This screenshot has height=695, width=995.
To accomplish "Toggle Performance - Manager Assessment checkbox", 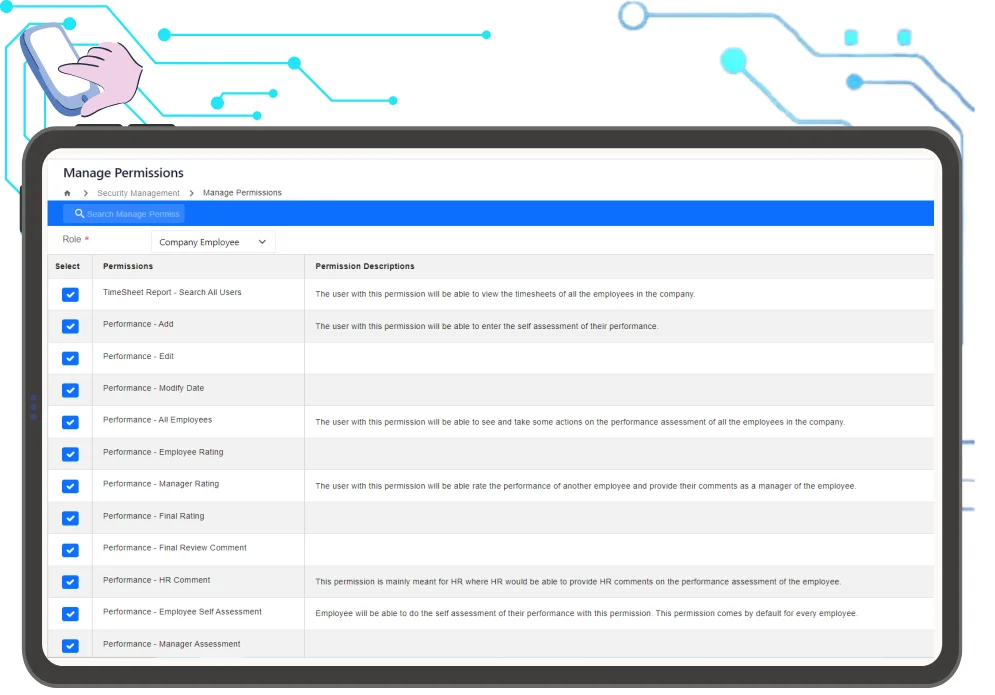I will [x=70, y=646].
